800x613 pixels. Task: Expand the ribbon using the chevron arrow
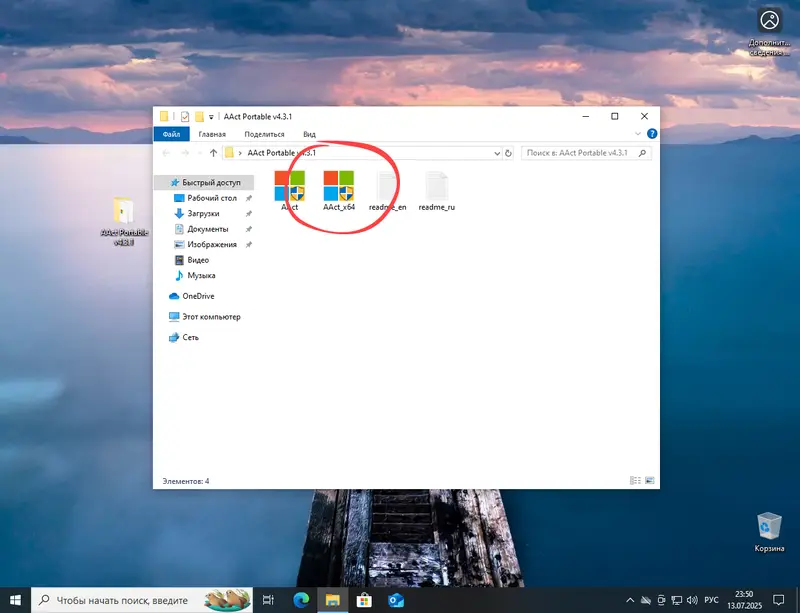640,134
